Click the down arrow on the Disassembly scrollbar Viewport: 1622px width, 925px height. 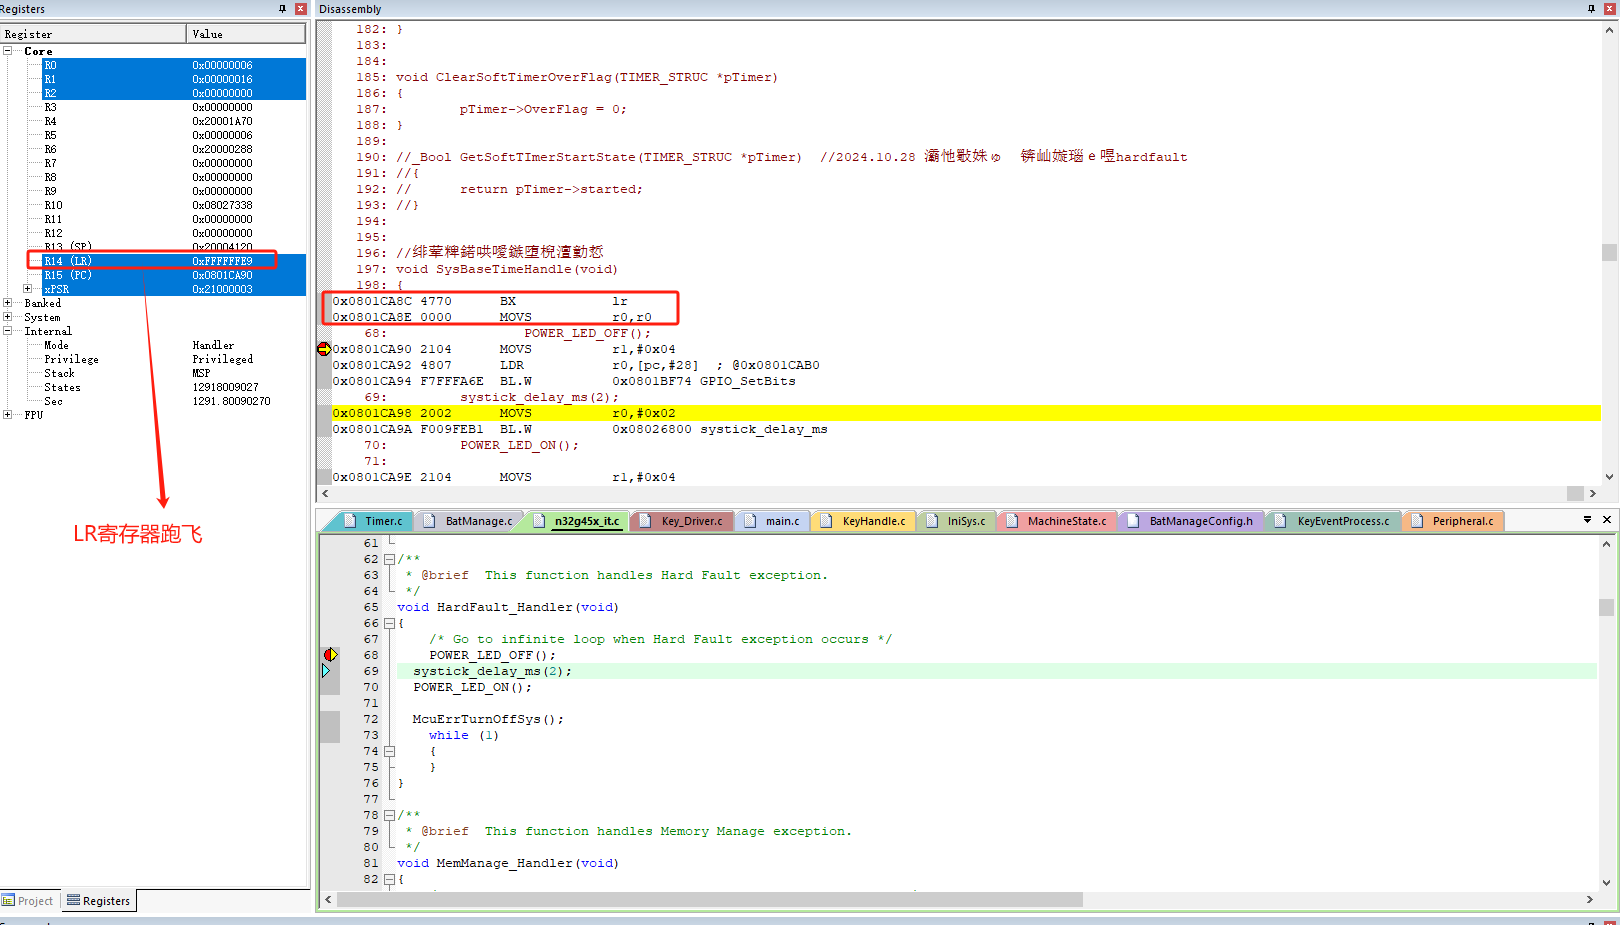[x=1609, y=477]
